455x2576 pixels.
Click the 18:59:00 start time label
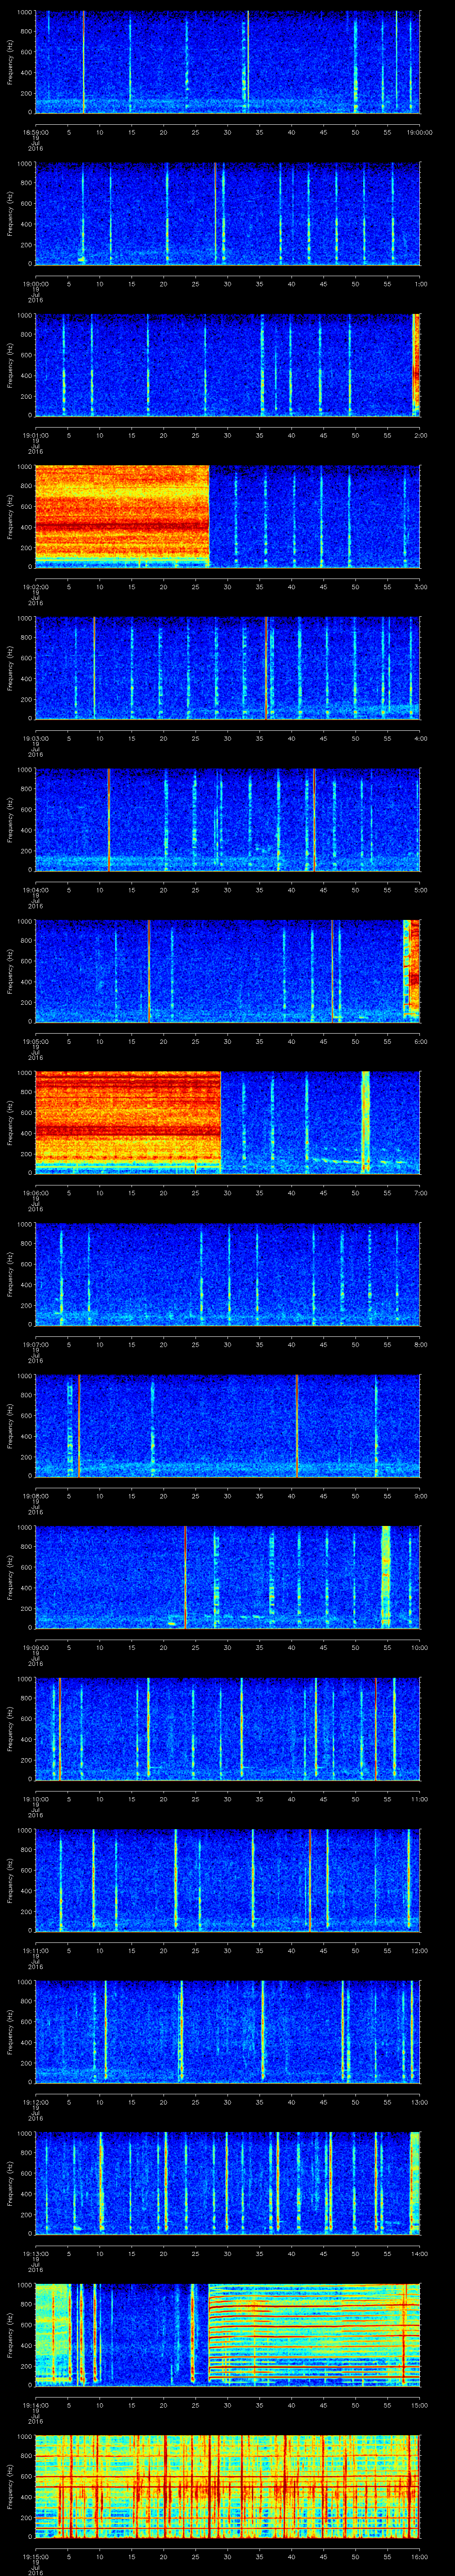point(36,132)
